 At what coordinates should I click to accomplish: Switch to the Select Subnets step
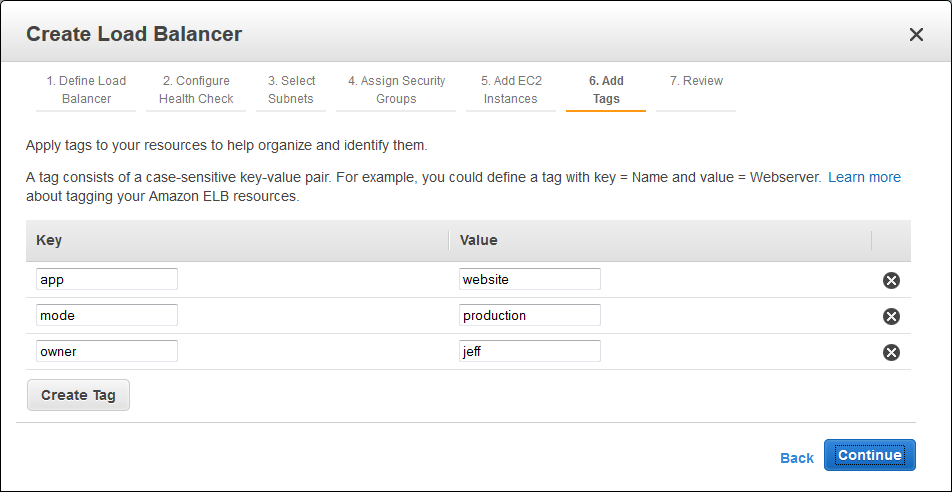291,90
